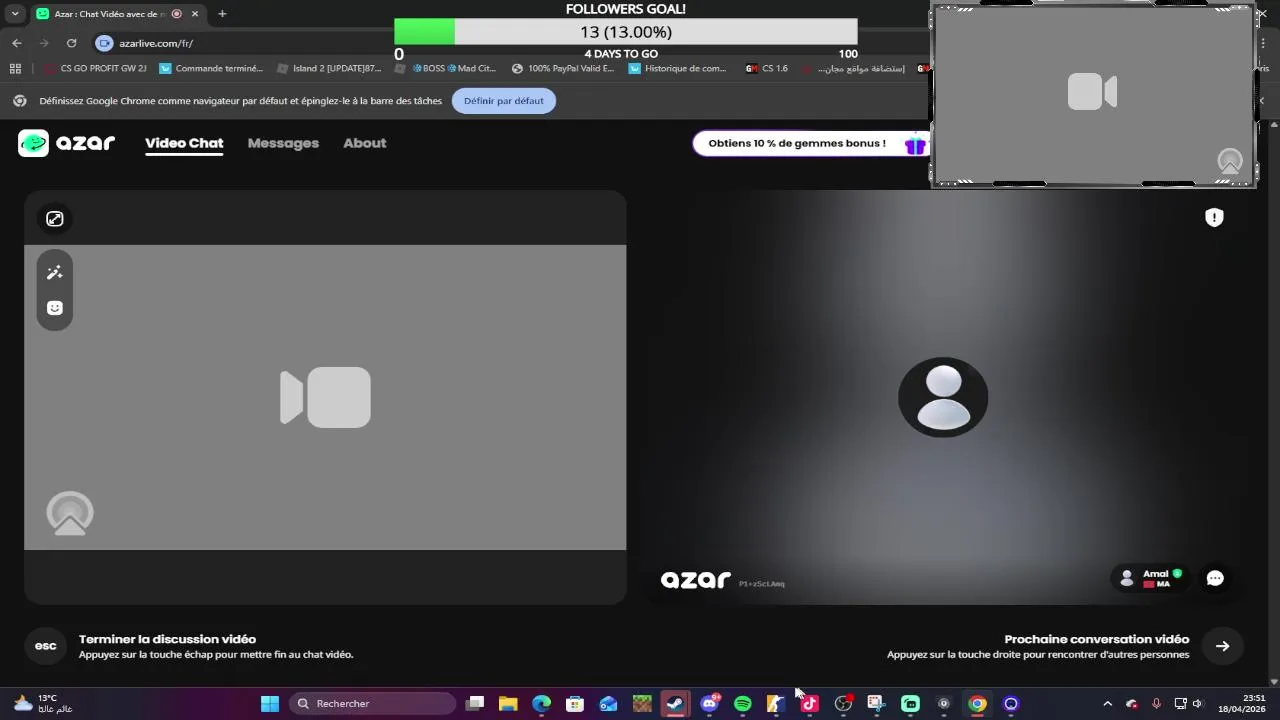This screenshot has width=1280, height=720.
Task: Reload the page with refresh icon
Action: click(x=71, y=43)
